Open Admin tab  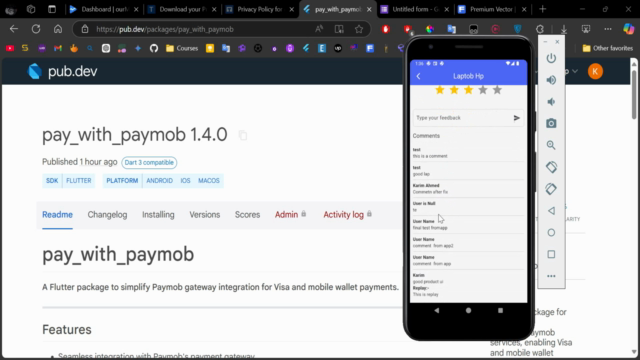pyautogui.click(x=290, y=215)
